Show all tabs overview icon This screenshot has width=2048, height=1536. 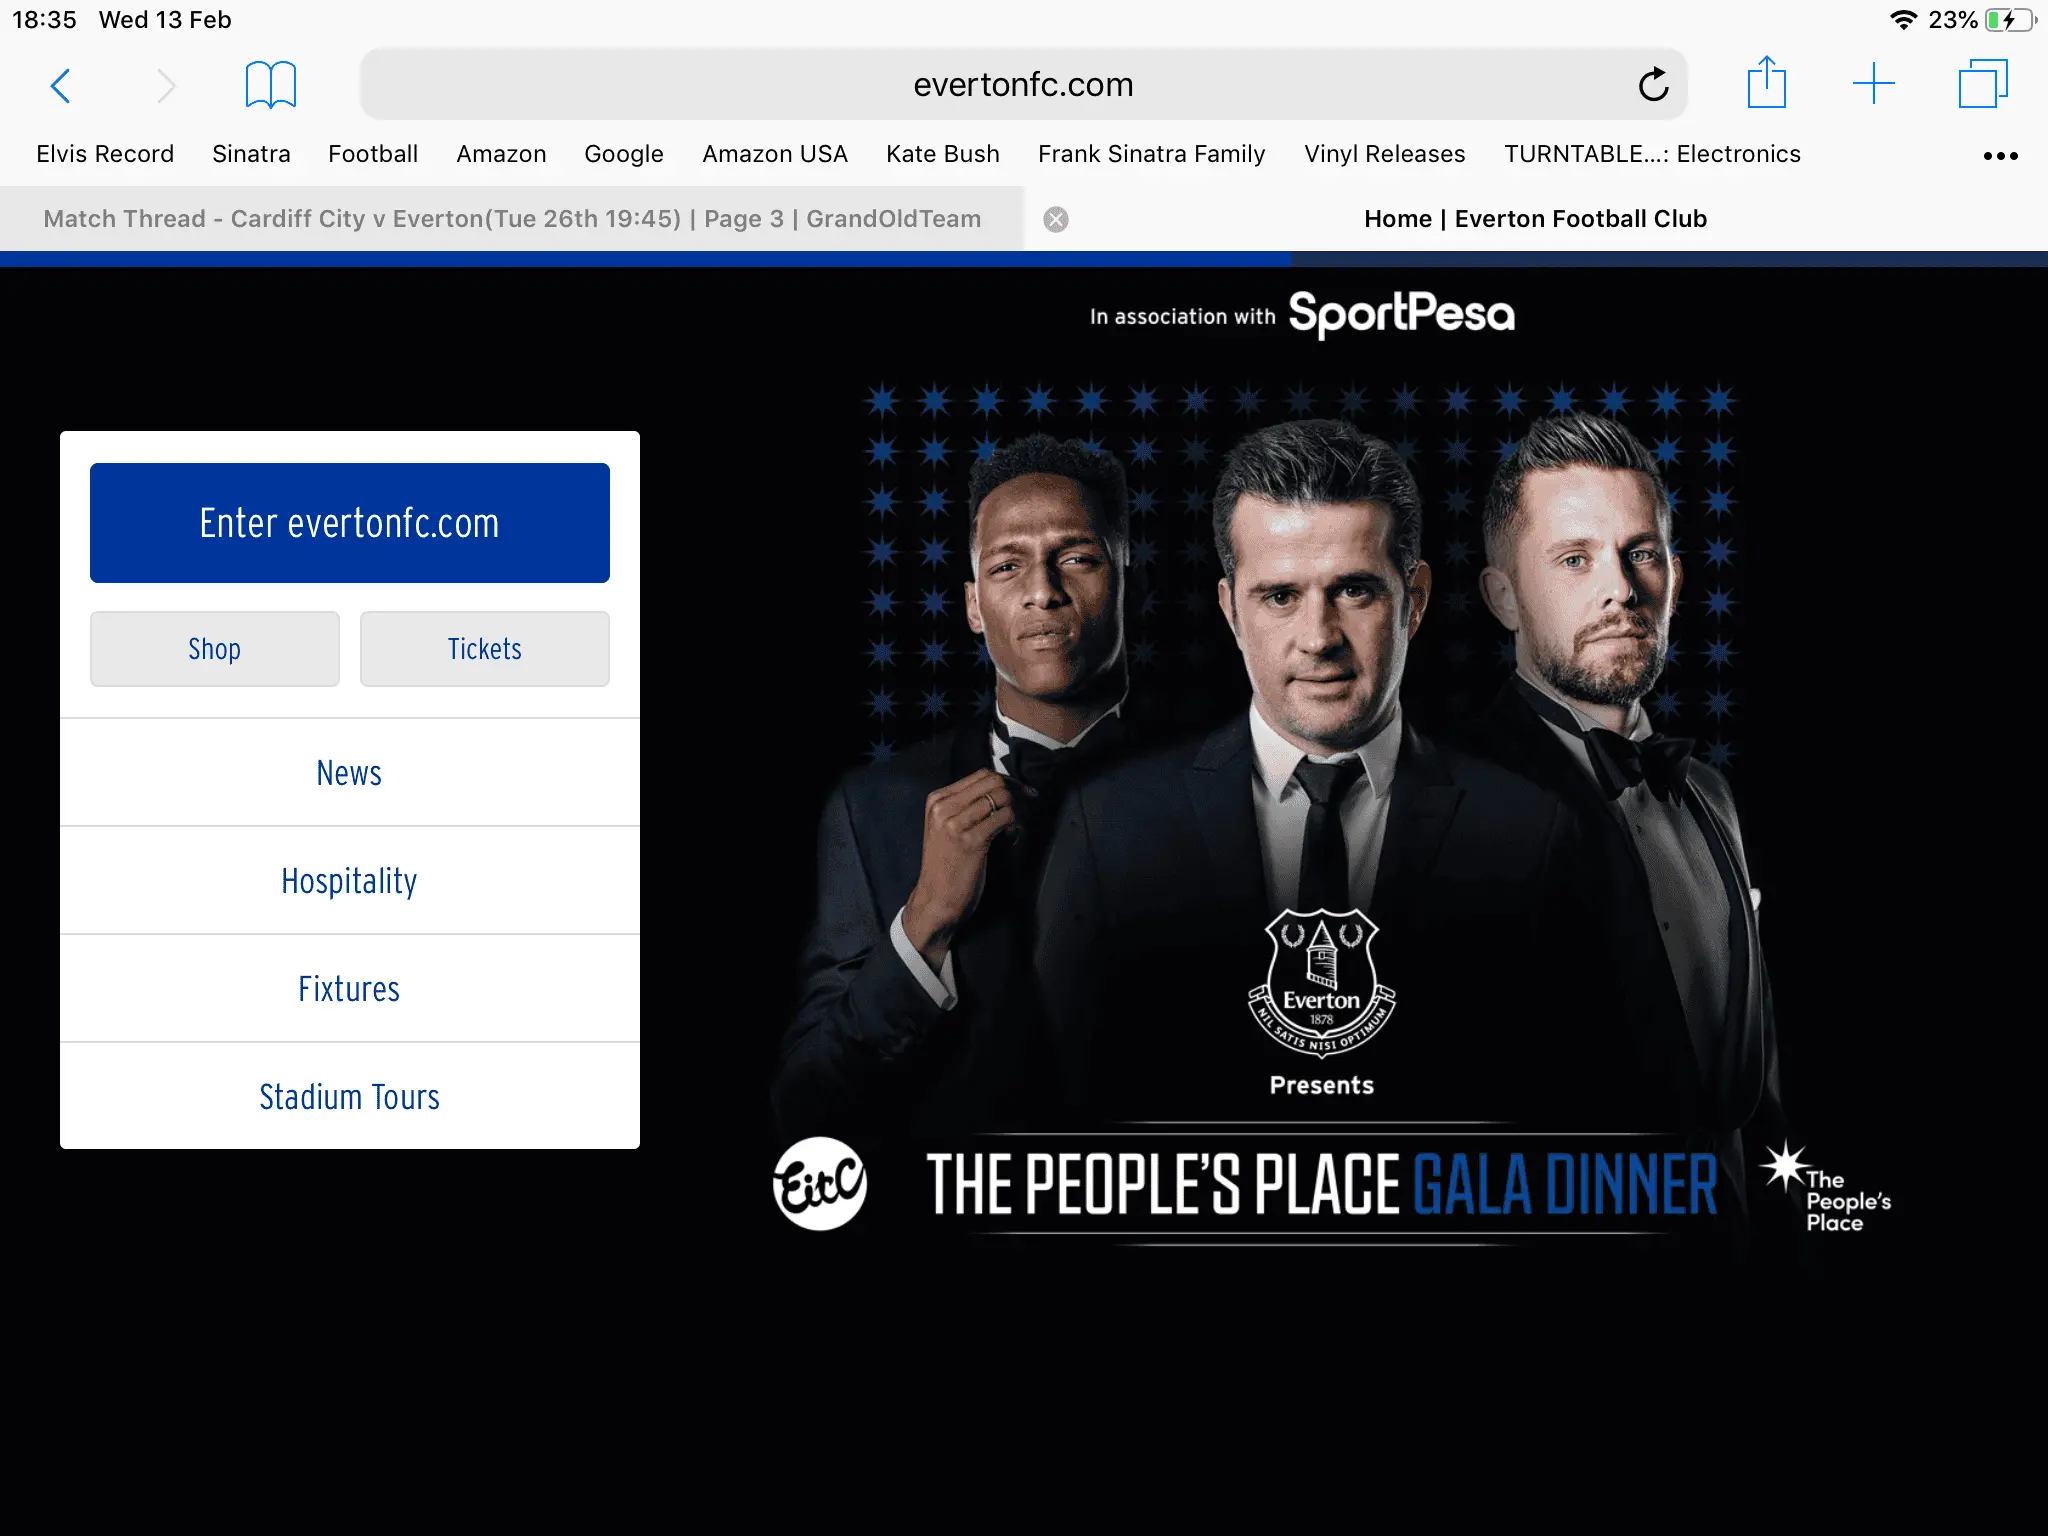(x=1983, y=84)
